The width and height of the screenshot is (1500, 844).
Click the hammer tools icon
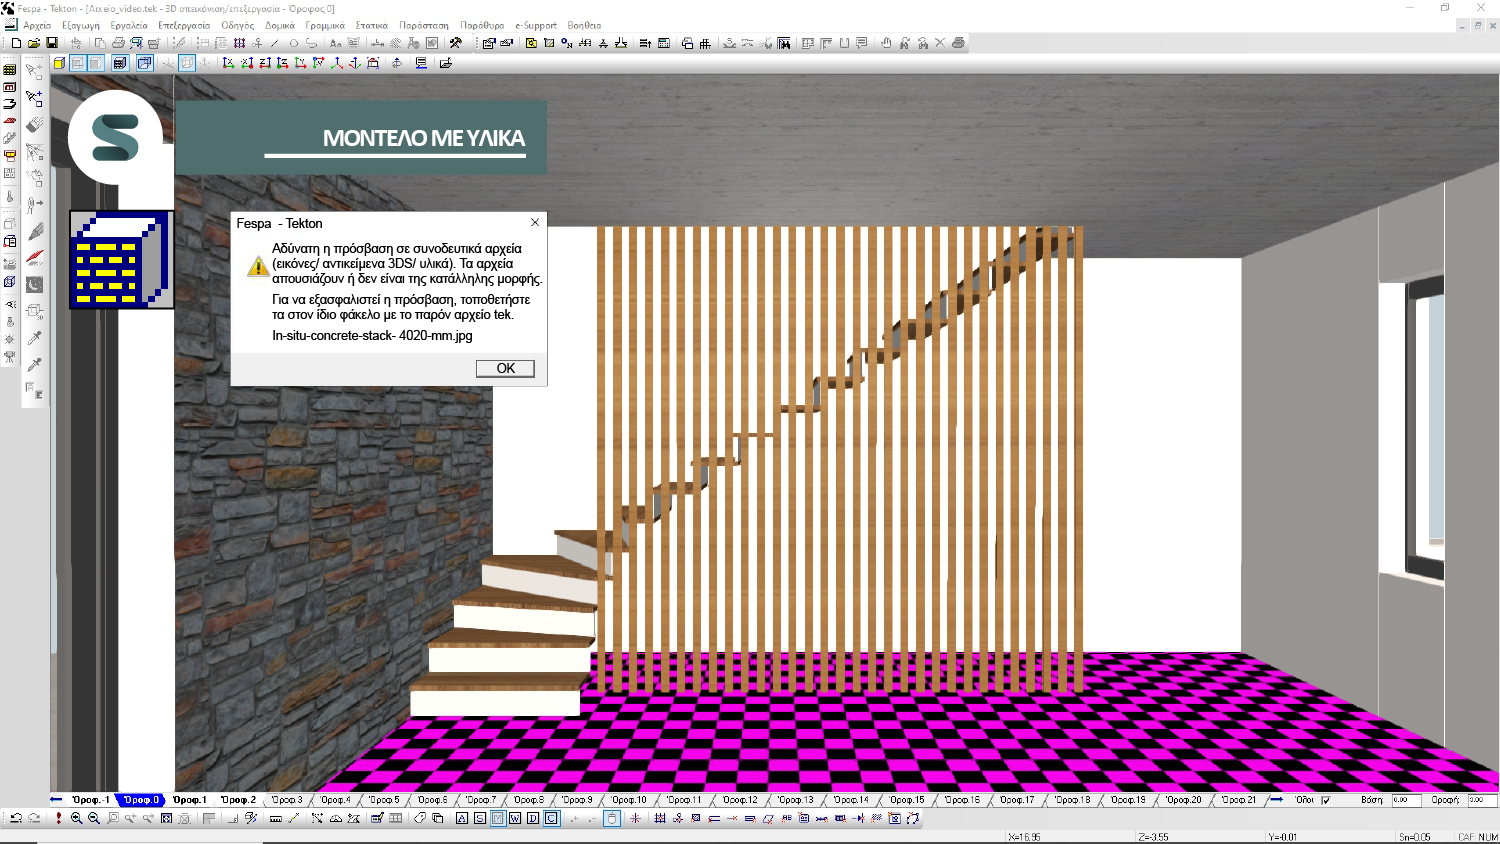tap(456, 44)
